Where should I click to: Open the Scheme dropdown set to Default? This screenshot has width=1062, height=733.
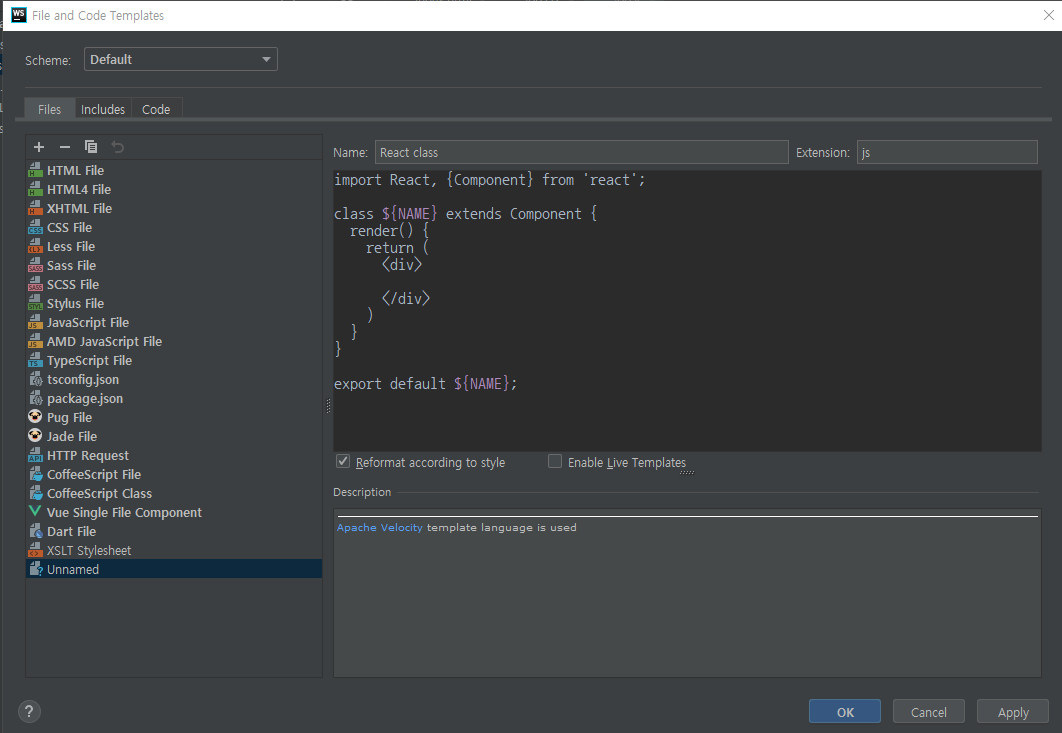(181, 59)
